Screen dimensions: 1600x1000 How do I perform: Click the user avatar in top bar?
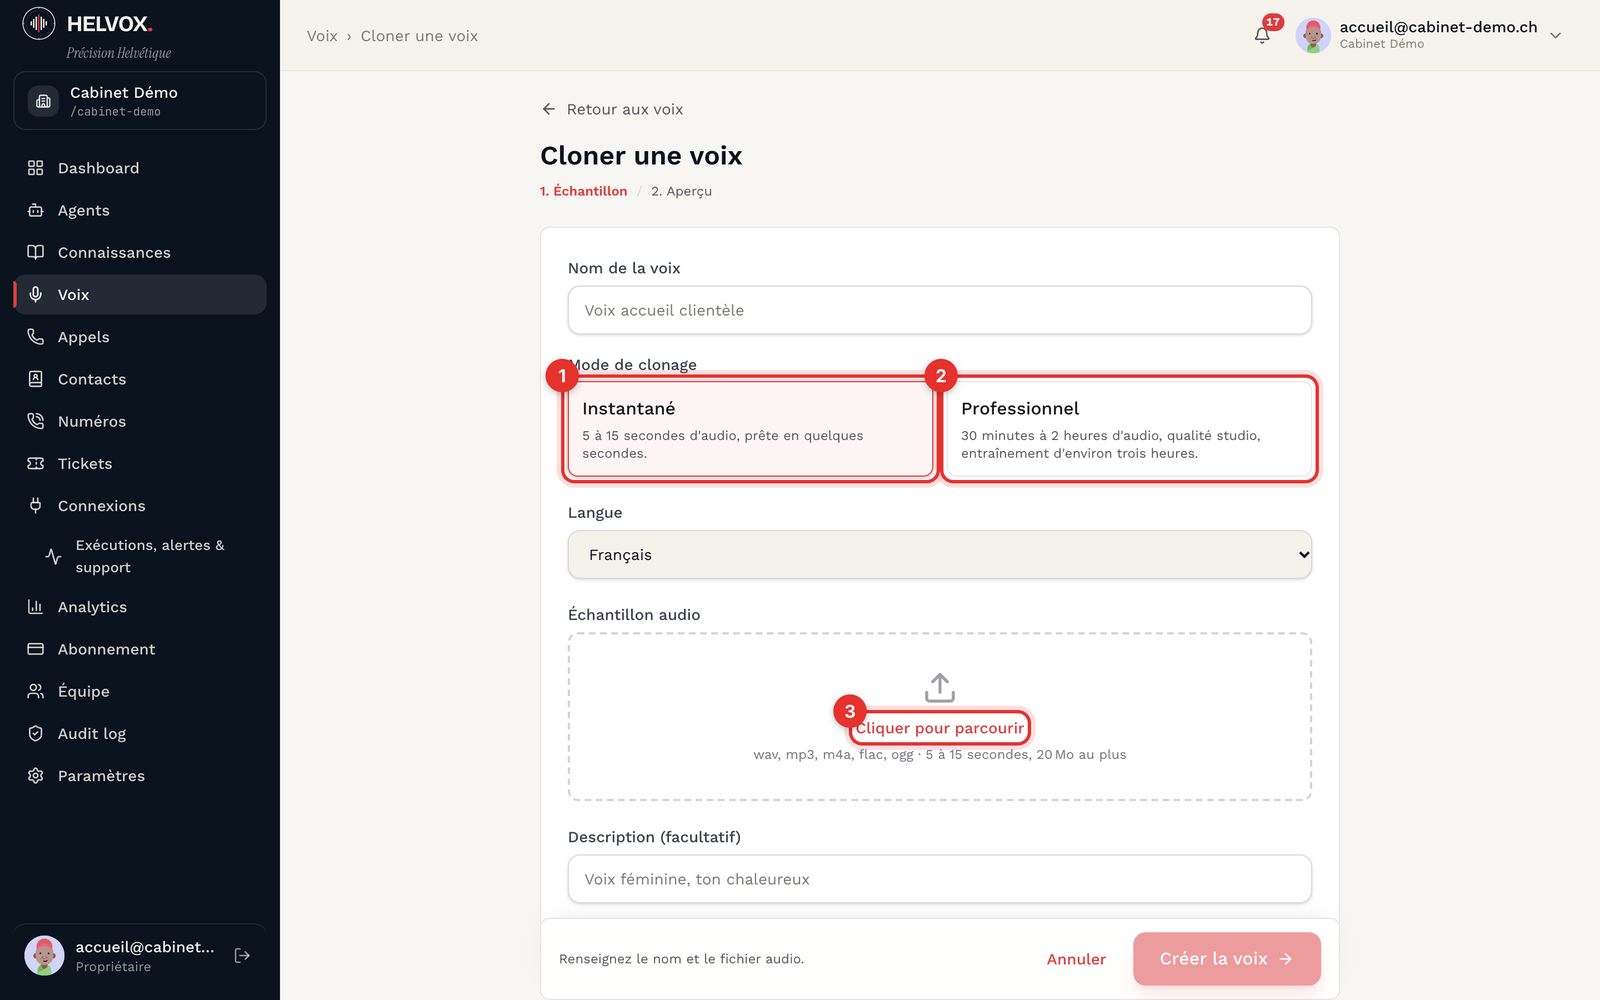coord(1313,35)
